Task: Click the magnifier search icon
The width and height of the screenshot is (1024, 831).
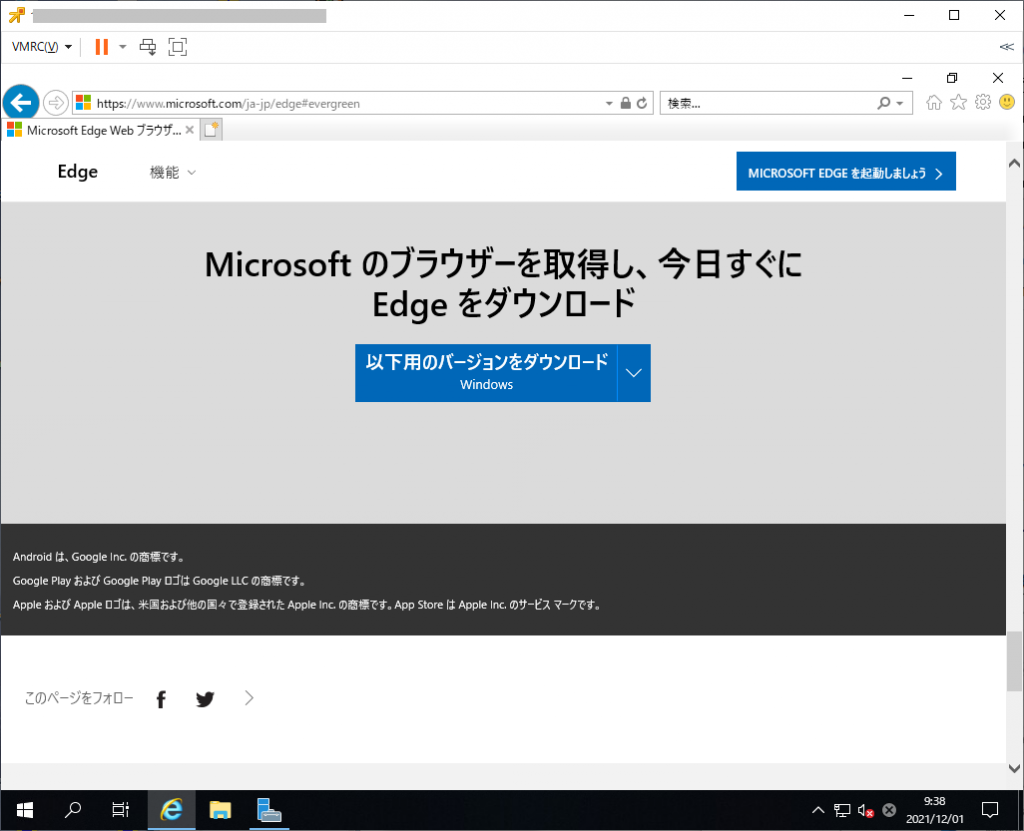Action: [884, 103]
